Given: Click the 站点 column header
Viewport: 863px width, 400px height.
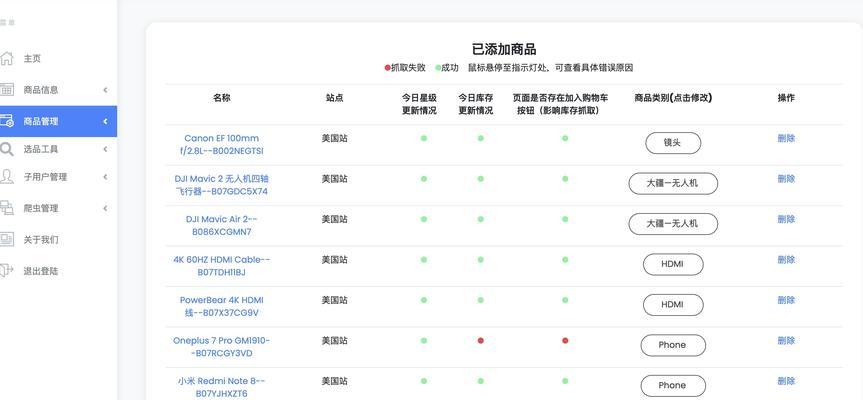Looking at the screenshot, I should click(335, 98).
